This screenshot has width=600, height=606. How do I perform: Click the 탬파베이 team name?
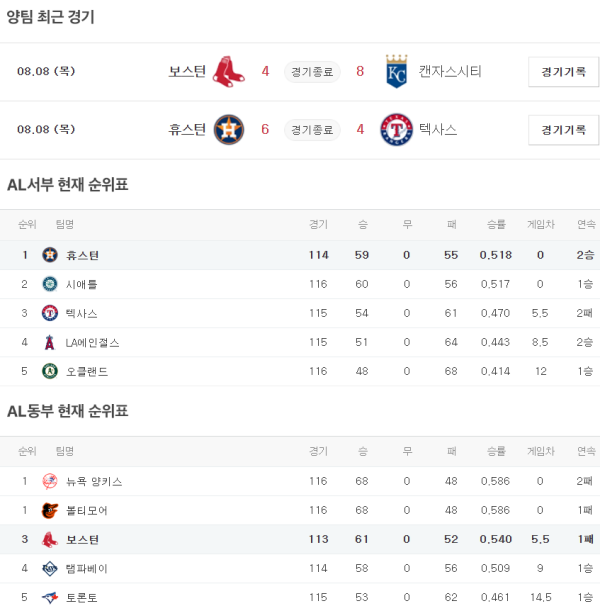click(87, 568)
